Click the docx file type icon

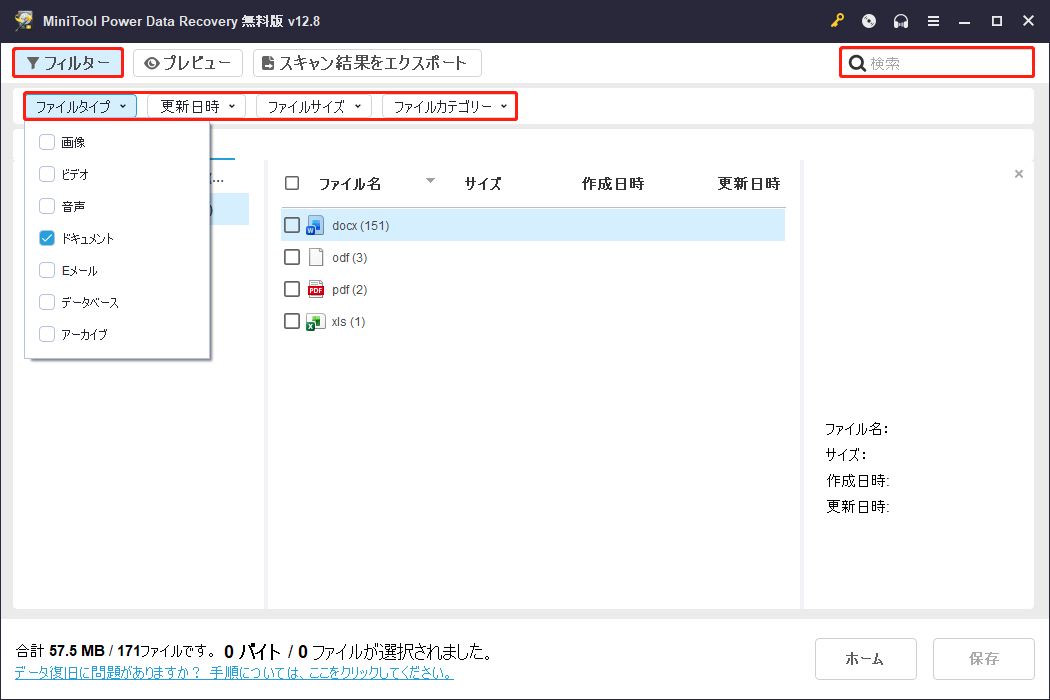pyautogui.click(x=314, y=225)
